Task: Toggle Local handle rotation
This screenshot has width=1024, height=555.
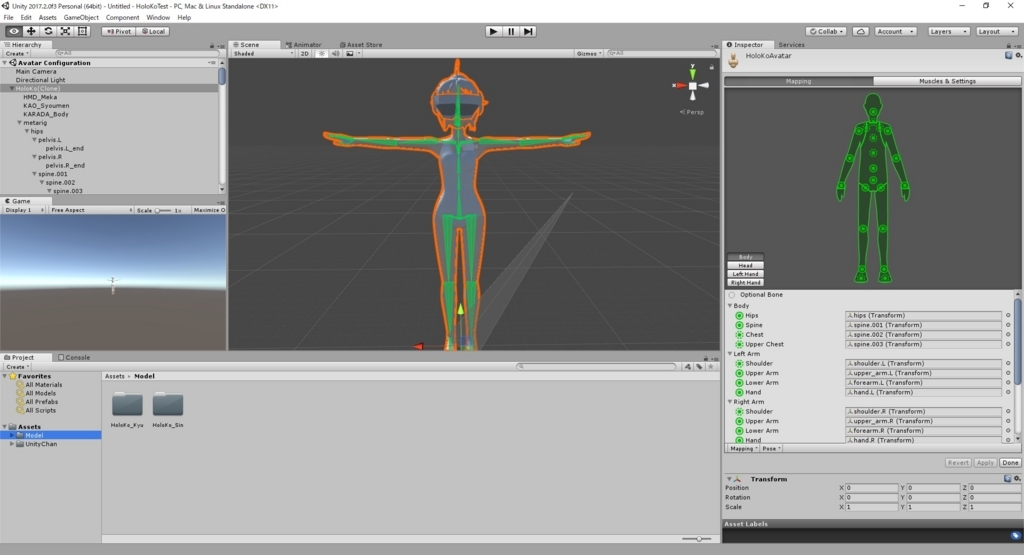Action: click(x=153, y=31)
